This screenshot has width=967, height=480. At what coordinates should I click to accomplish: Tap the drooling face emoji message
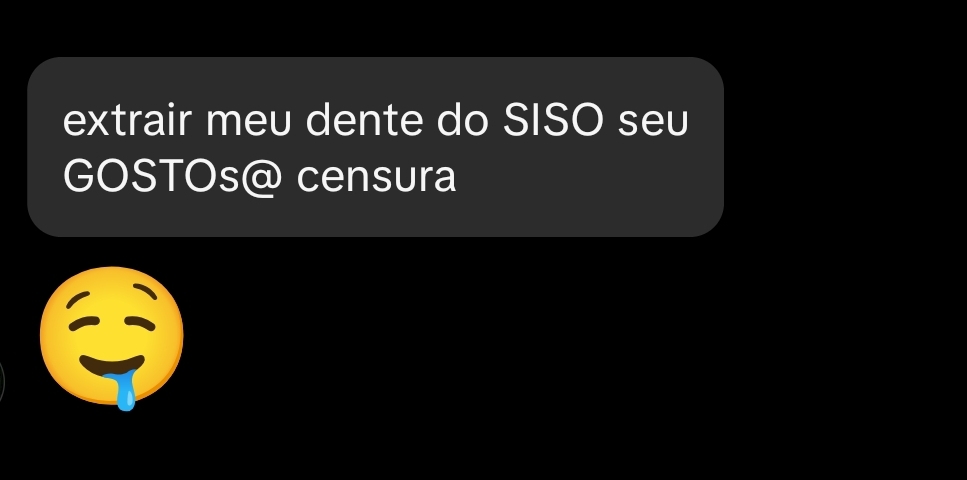(112, 337)
